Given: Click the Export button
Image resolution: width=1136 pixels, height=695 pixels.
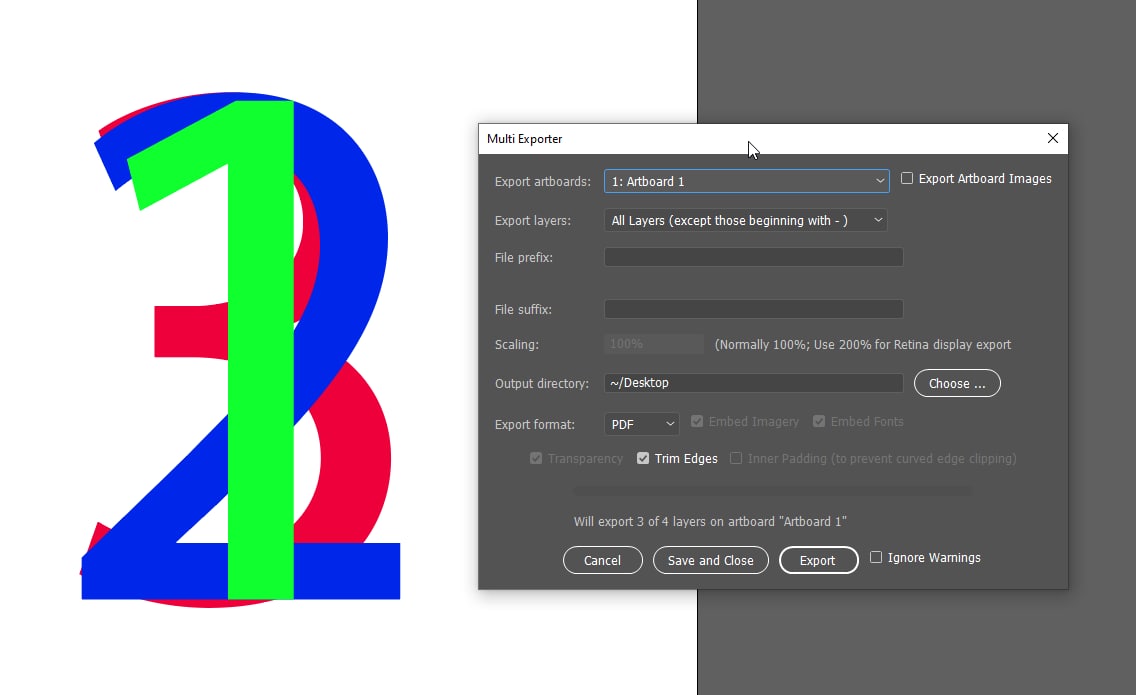Looking at the screenshot, I should click(x=817, y=560).
